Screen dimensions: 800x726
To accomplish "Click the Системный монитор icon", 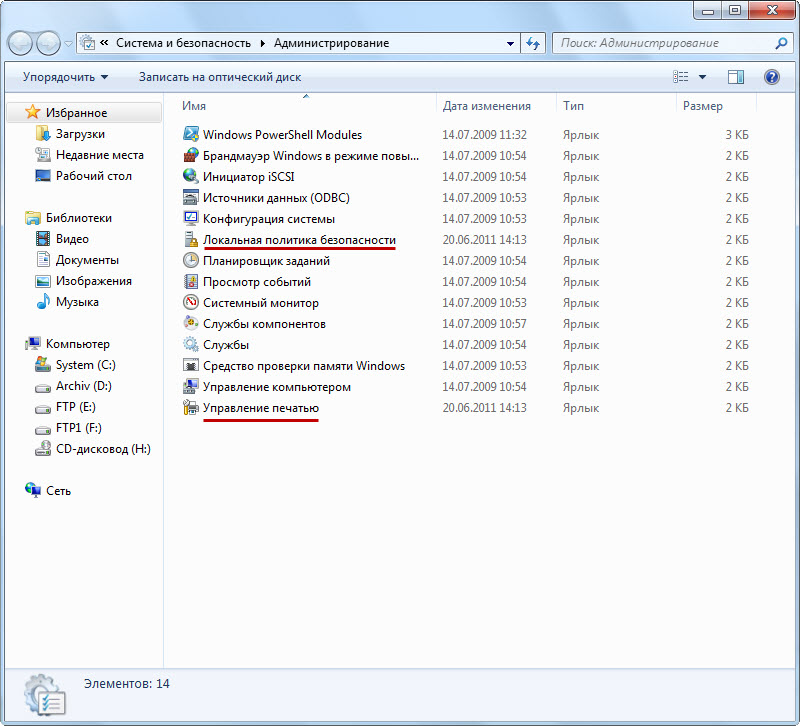I will [x=191, y=302].
